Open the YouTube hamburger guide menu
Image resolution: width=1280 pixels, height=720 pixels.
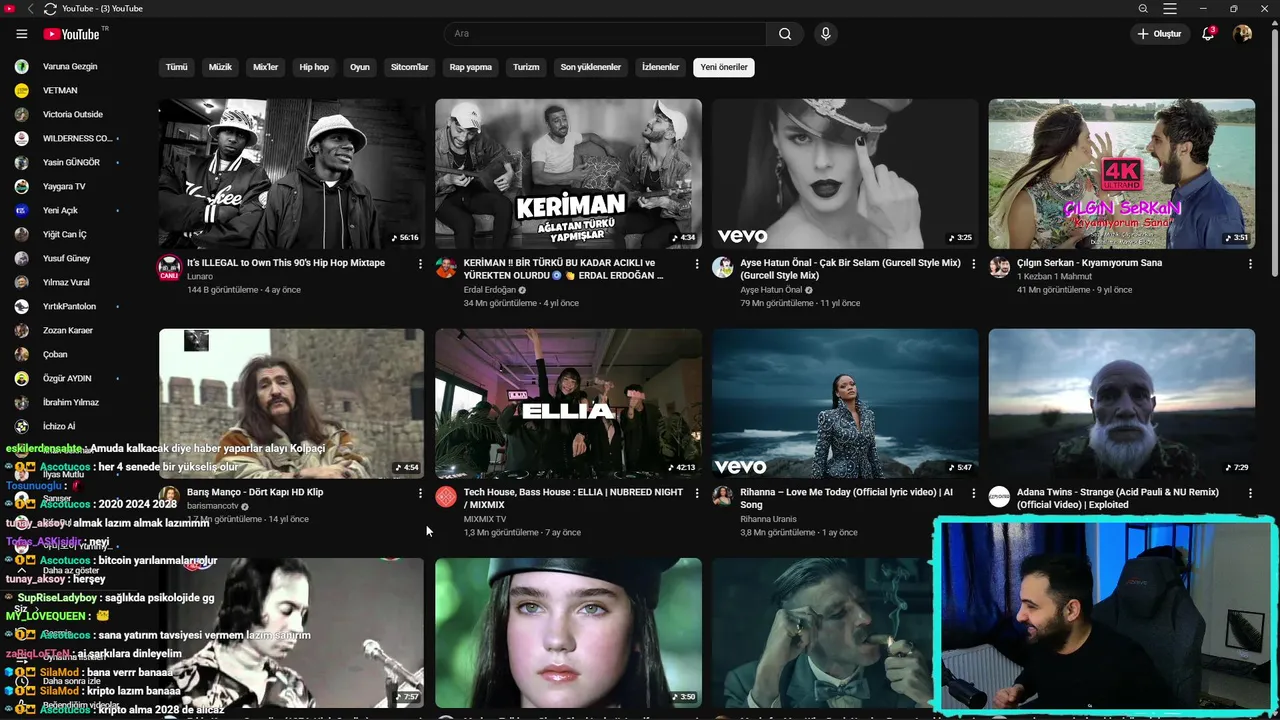coord(22,34)
